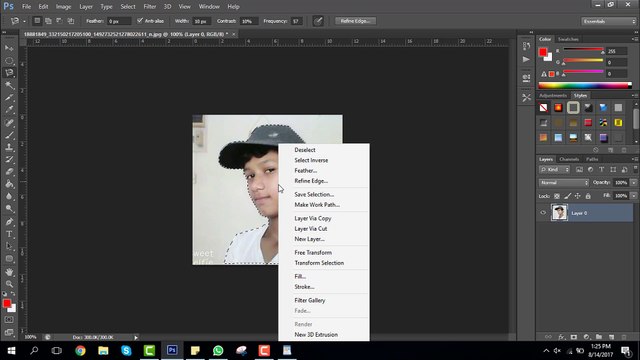Choose New selection mode button
The image size is (640, 360).
(x=37, y=21)
